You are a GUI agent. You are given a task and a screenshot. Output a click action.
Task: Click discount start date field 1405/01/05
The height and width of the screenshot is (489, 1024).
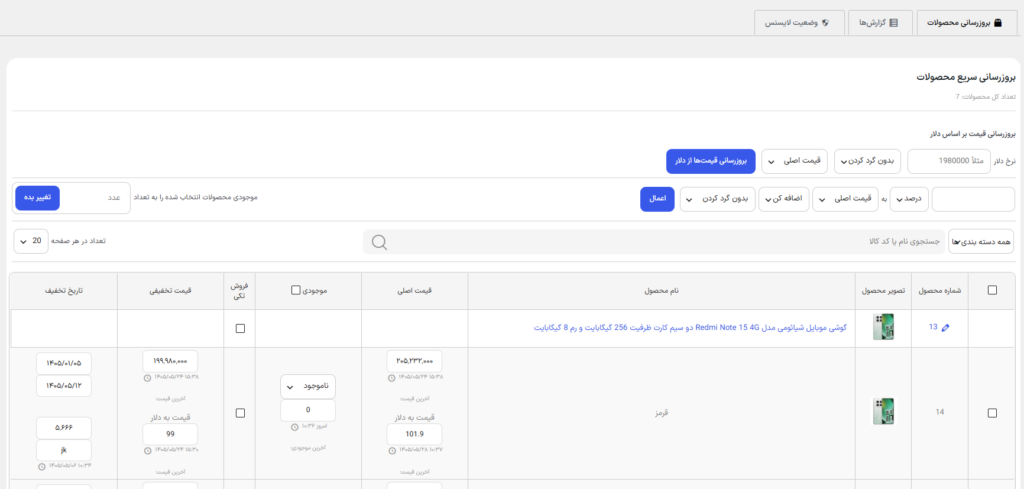click(64, 364)
